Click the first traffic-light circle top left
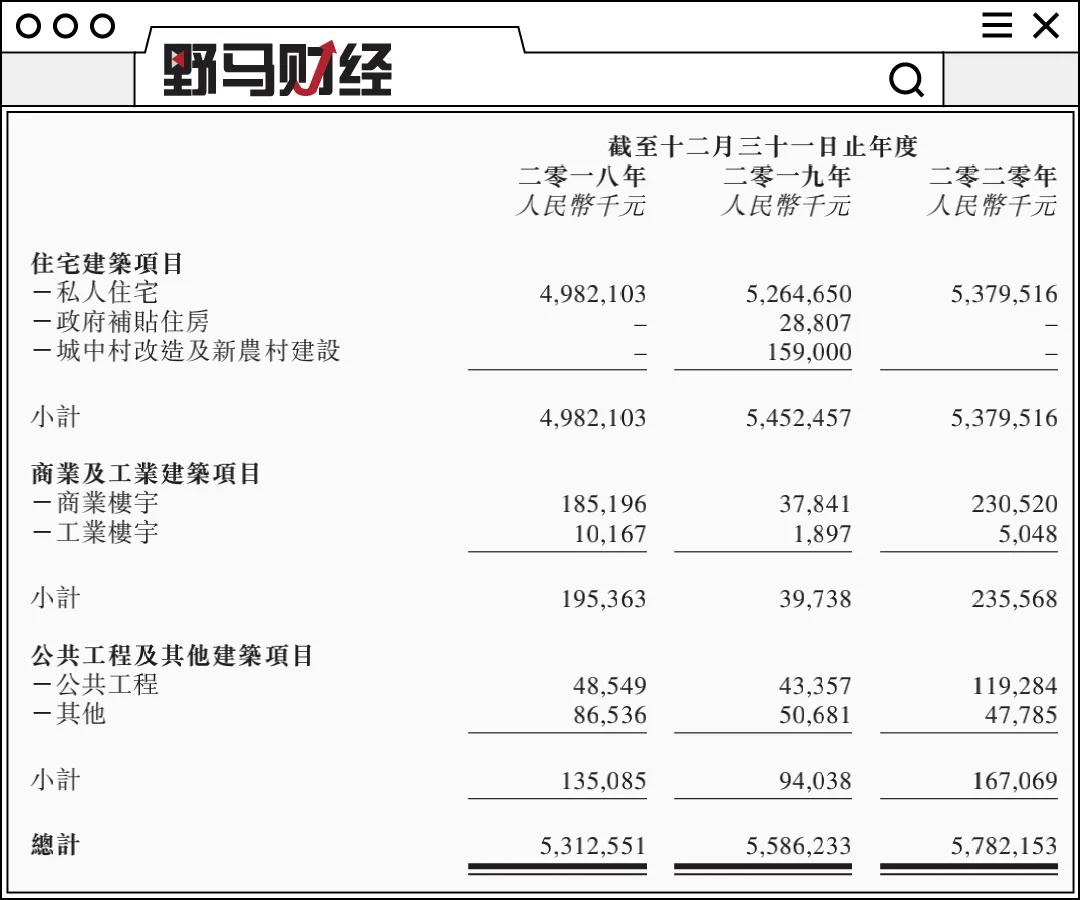This screenshot has width=1080, height=900. point(31,26)
